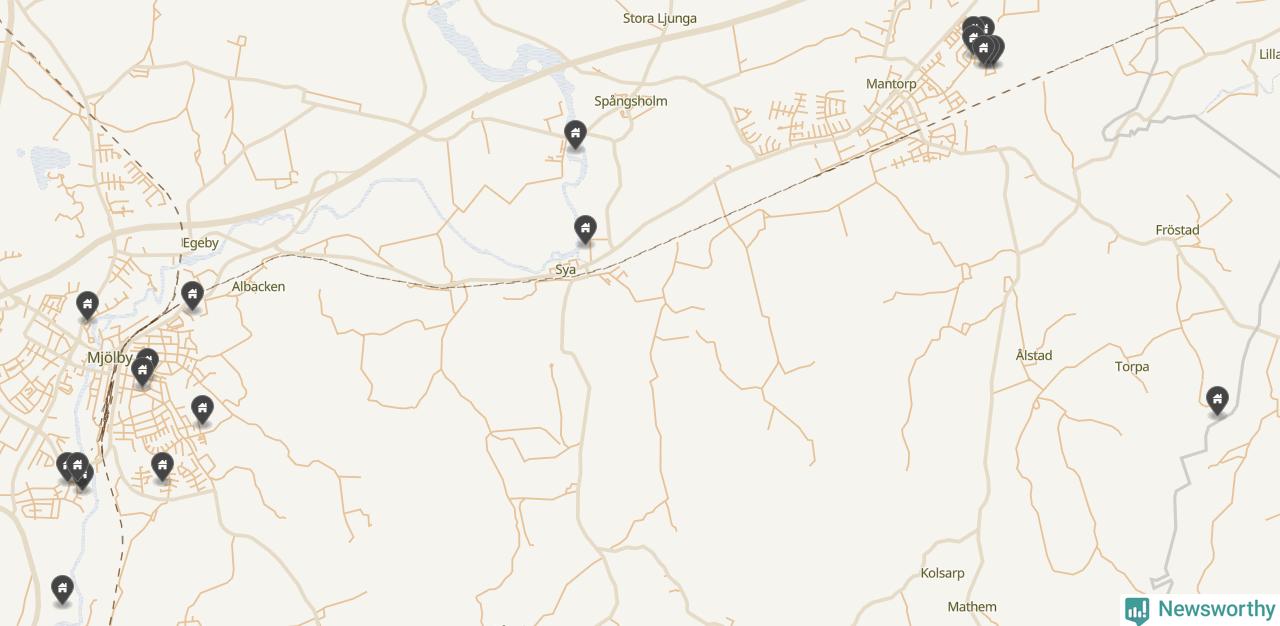Click the Stora Ljunga label

click(660, 18)
